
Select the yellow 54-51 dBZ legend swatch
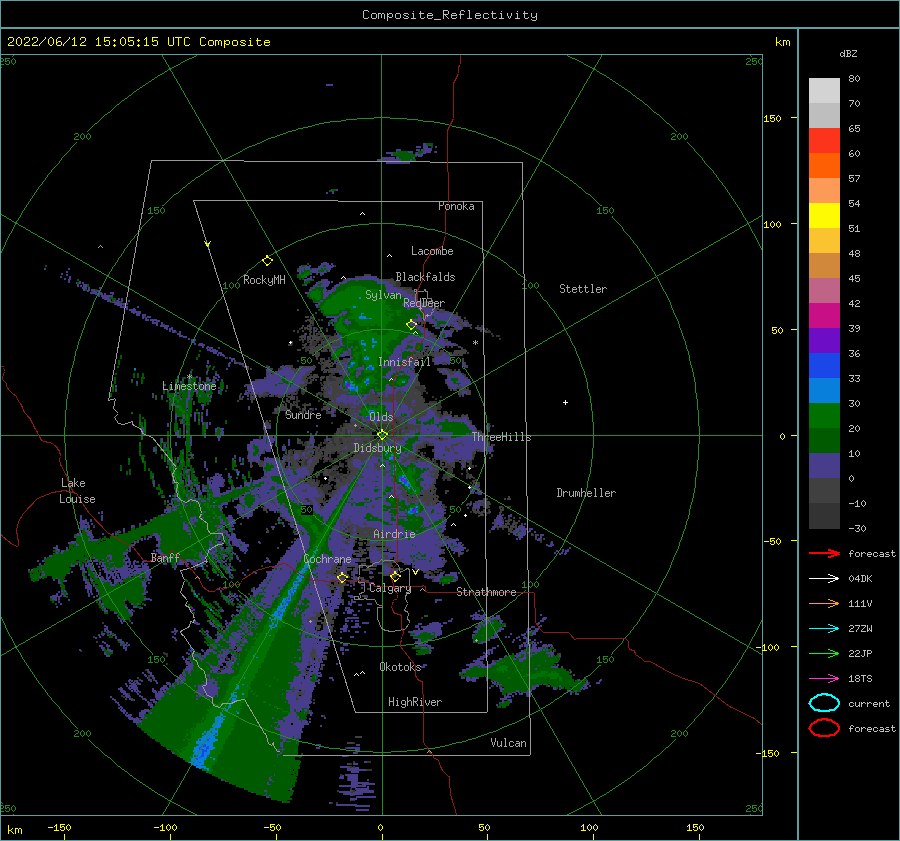[824, 216]
